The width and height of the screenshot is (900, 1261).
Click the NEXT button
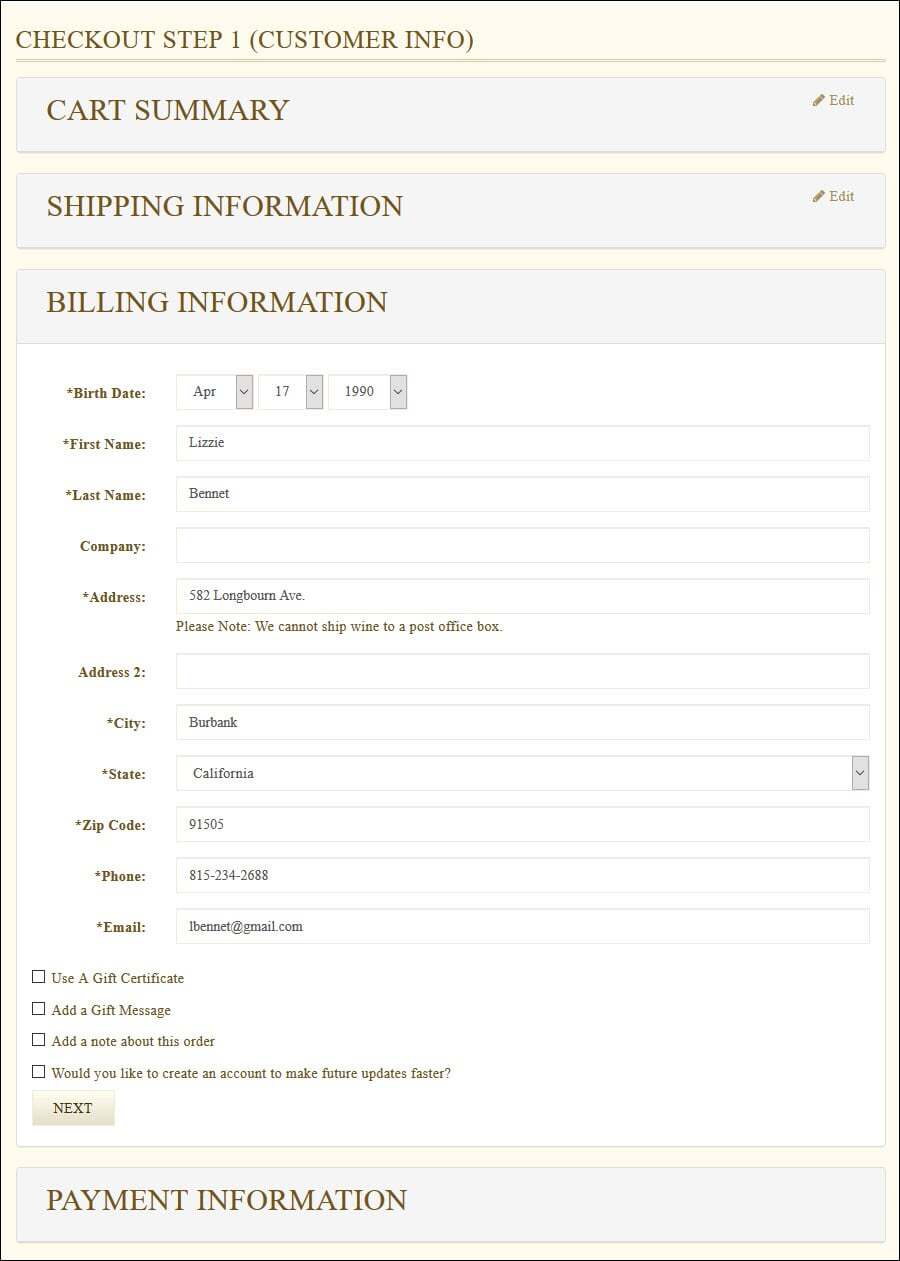(73, 1108)
